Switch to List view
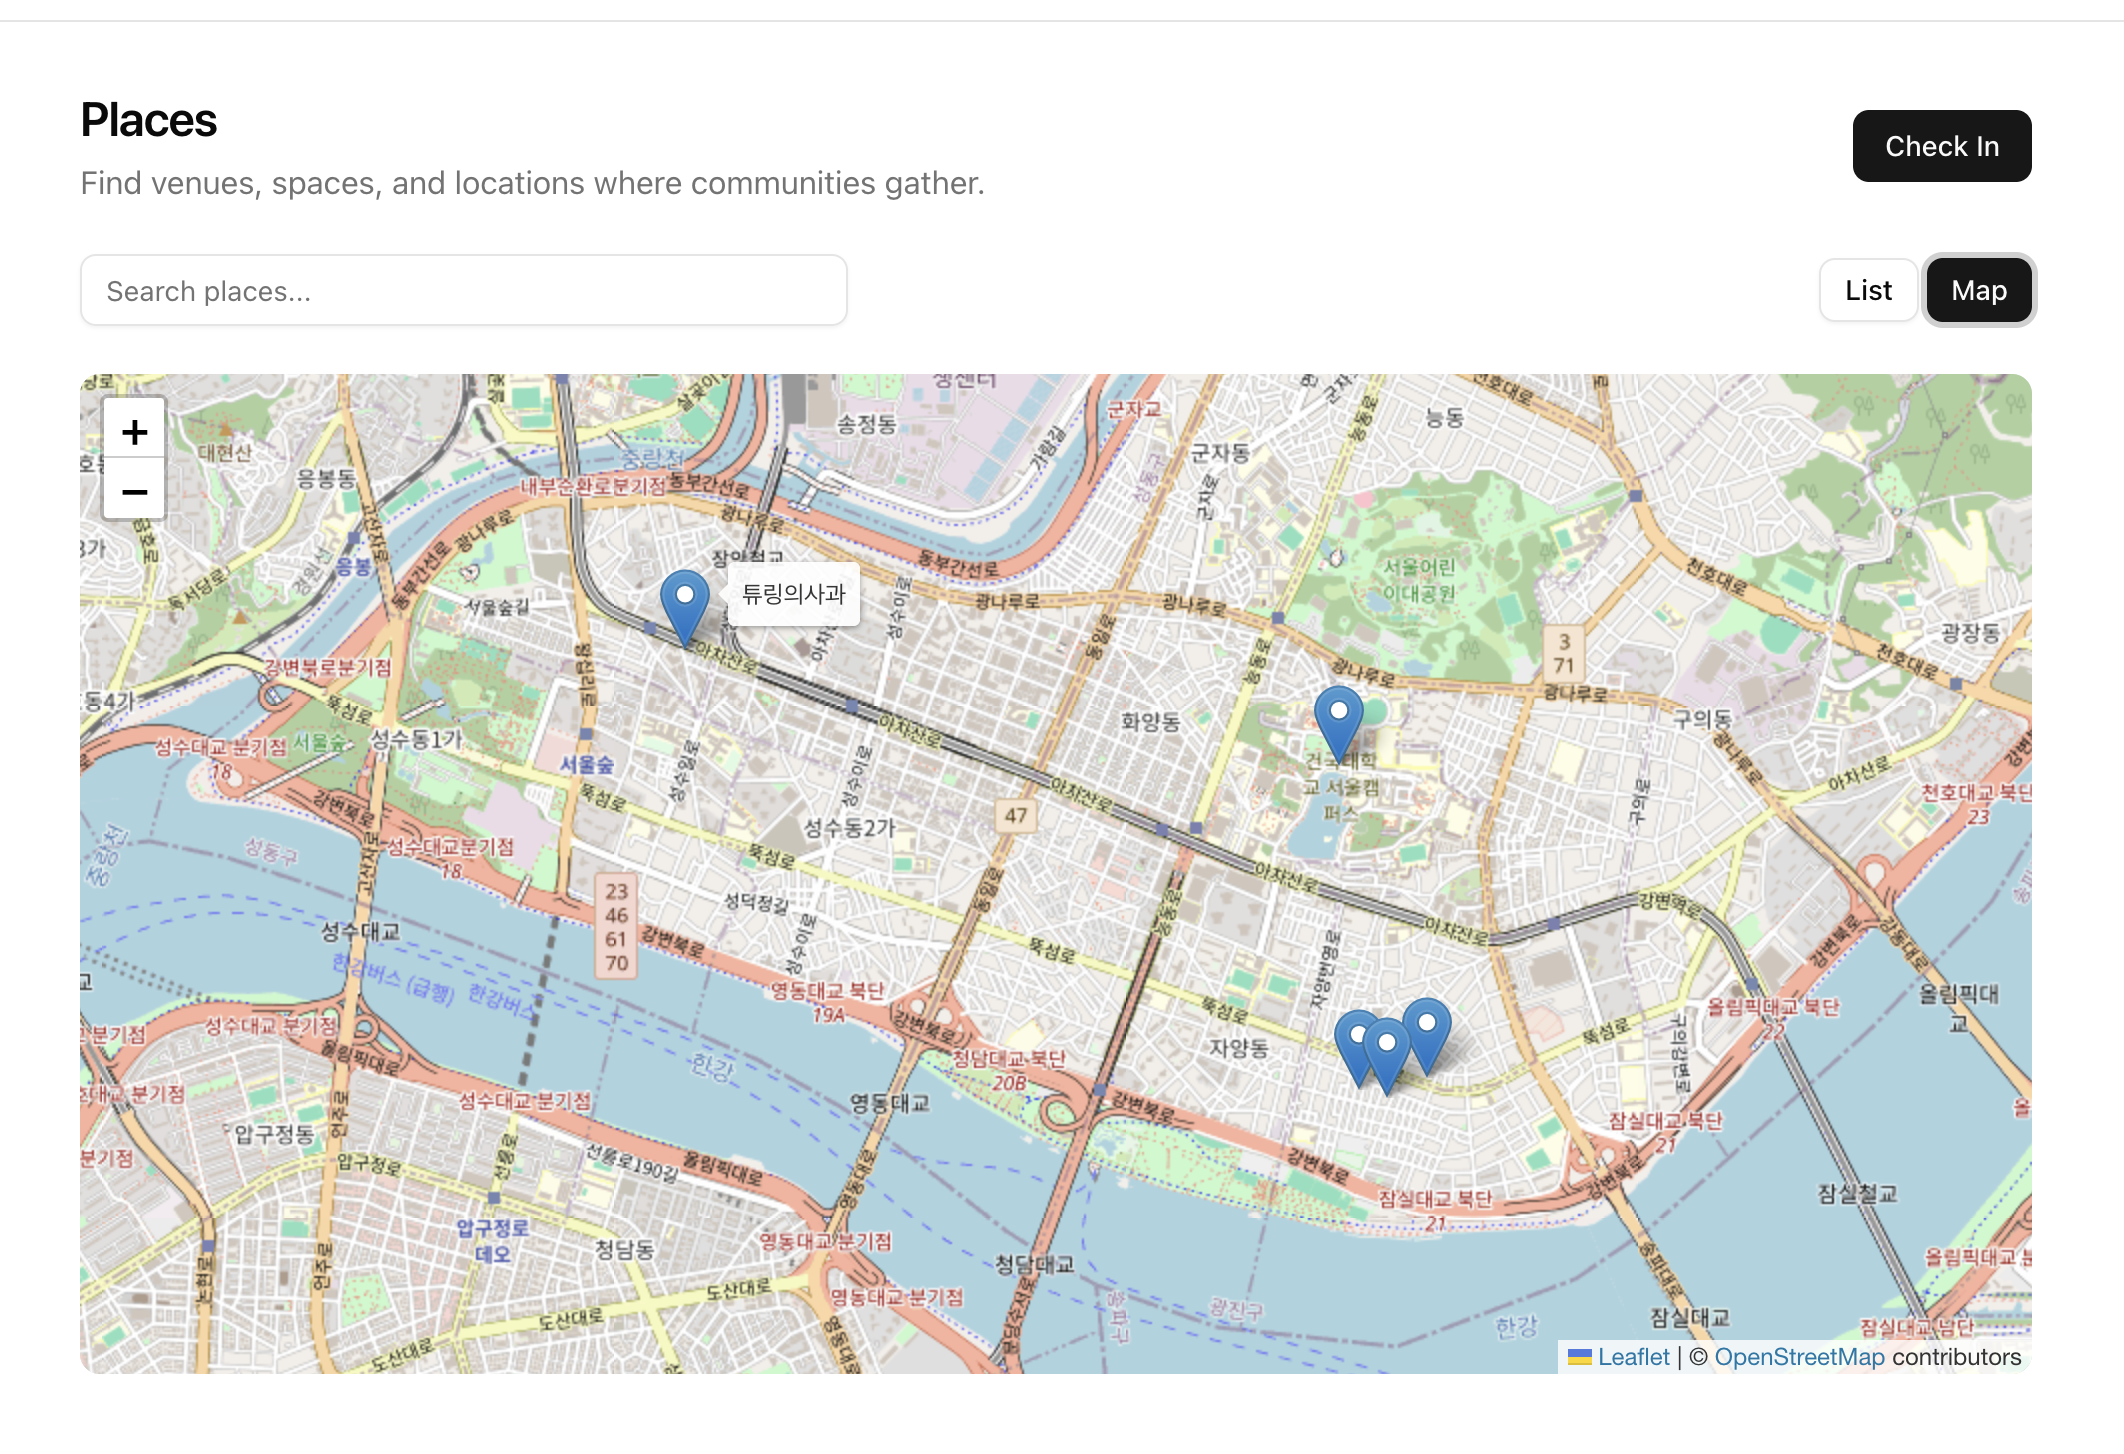The image size is (2124, 1454). click(1867, 291)
